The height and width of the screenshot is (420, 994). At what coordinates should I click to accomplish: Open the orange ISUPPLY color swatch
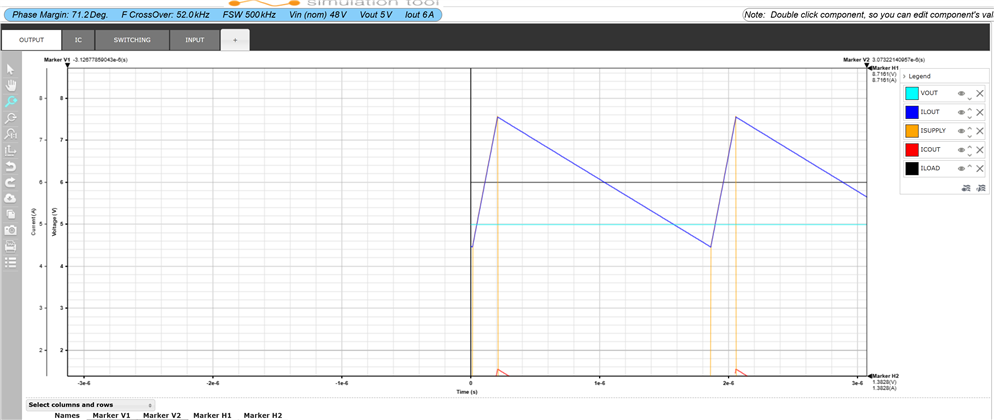[912, 131]
